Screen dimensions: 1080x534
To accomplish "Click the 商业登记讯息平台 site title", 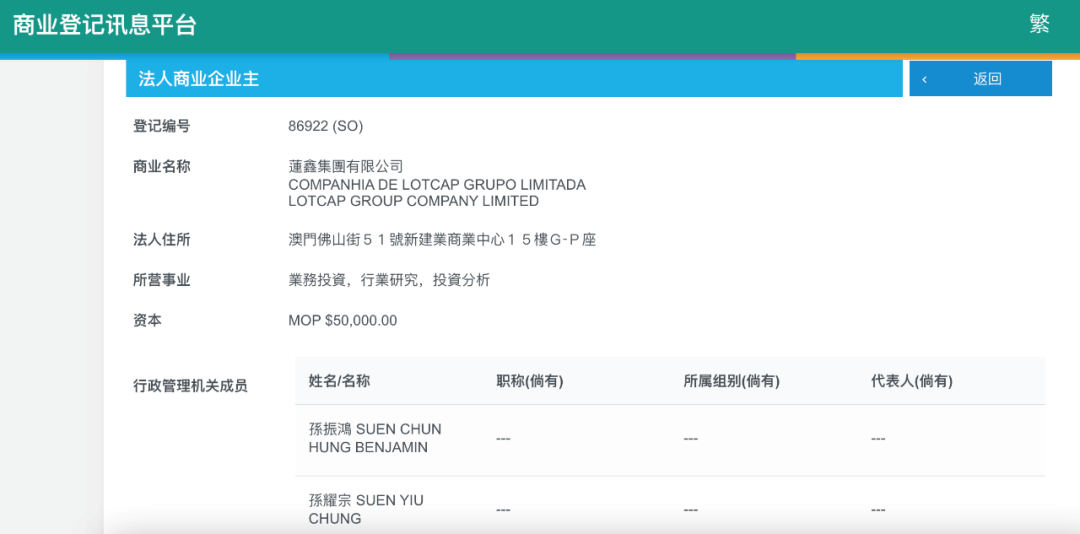I will (x=105, y=25).
